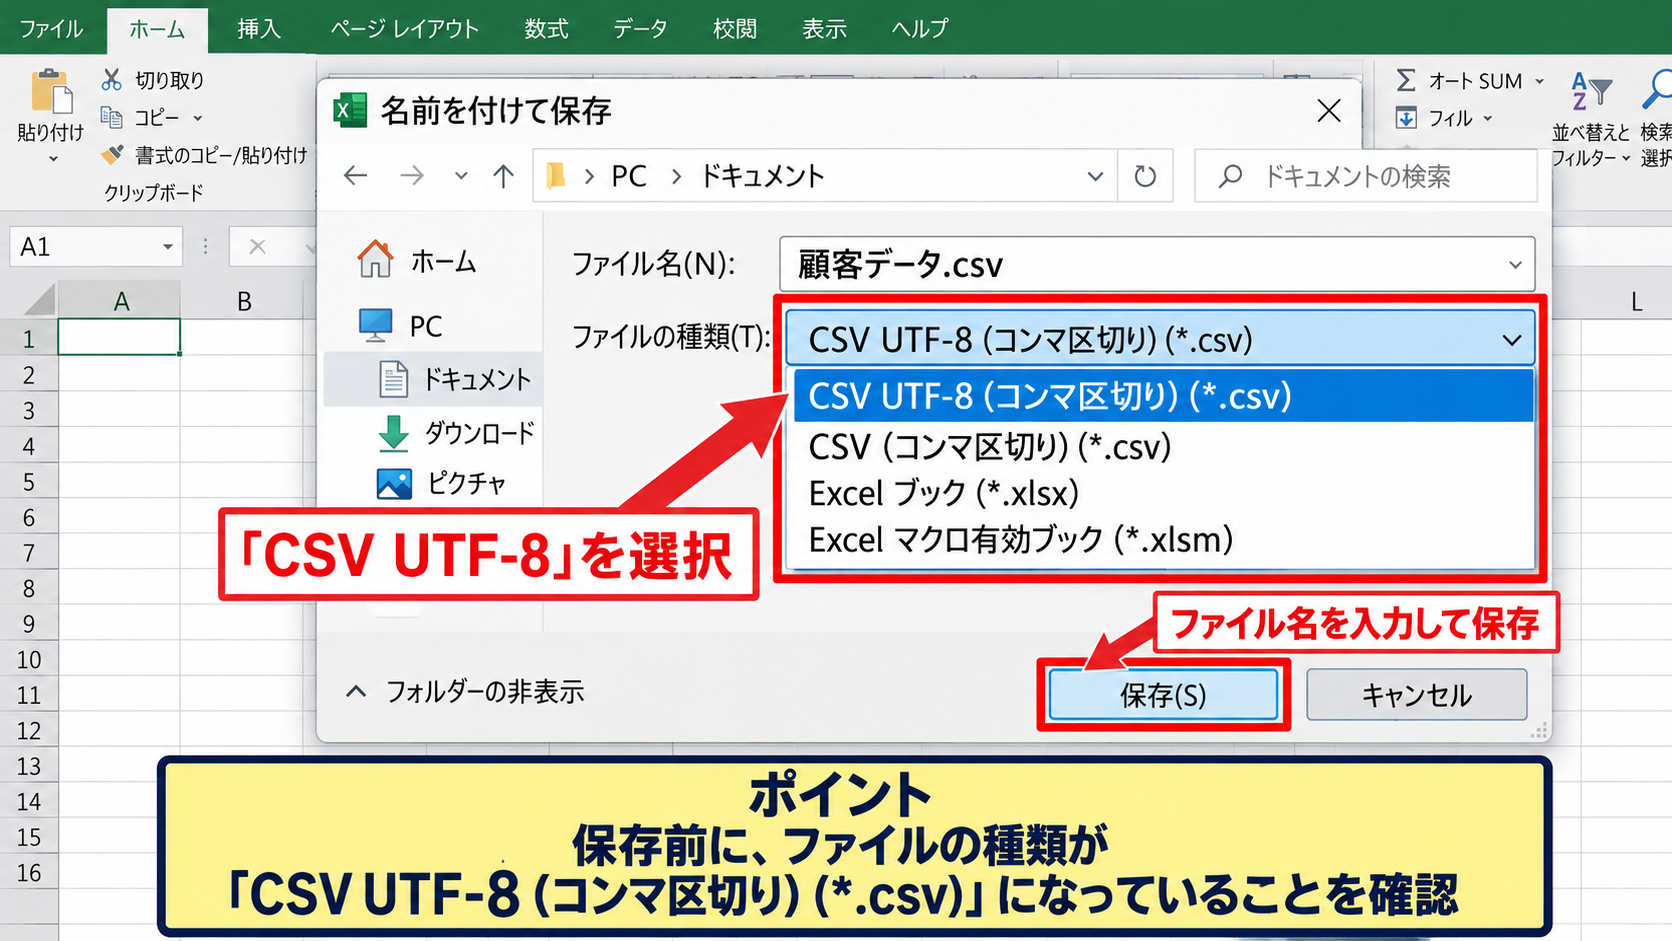Open recent locations dropdown arrow

coord(460,176)
